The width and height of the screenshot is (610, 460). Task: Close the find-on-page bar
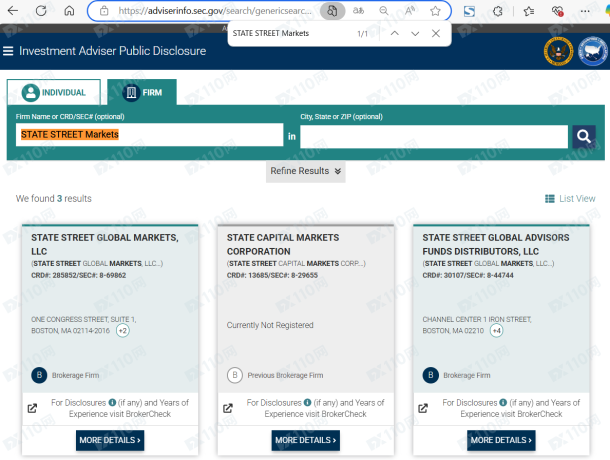(x=436, y=33)
